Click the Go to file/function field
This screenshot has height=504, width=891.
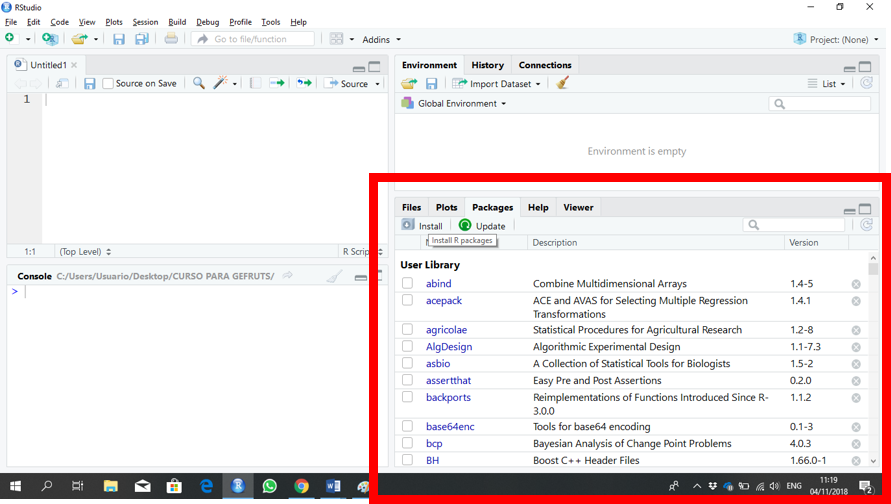252,39
